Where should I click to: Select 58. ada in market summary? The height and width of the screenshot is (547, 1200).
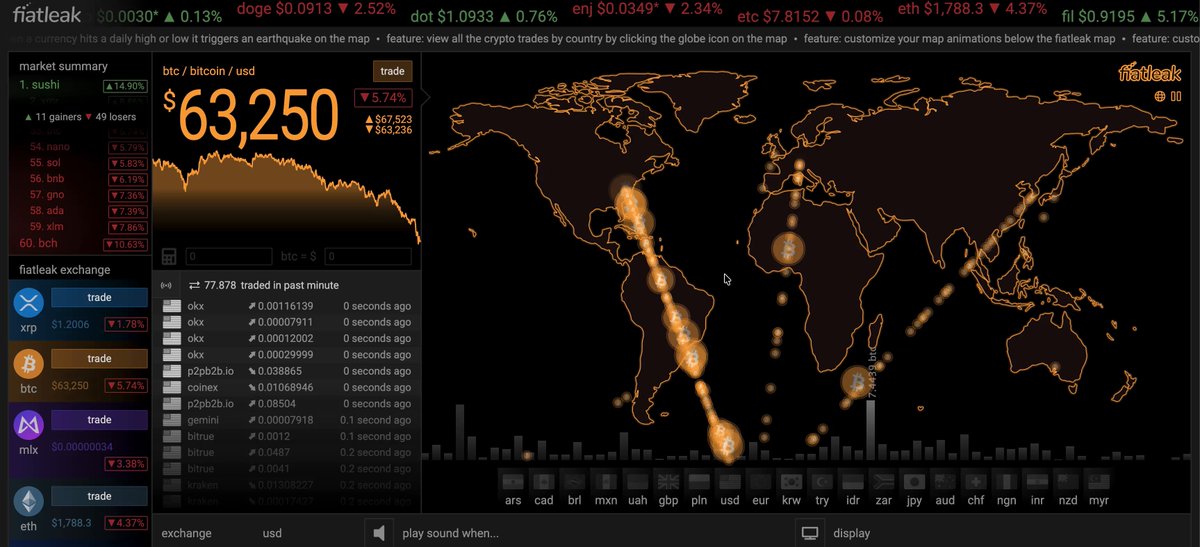point(82,211)
